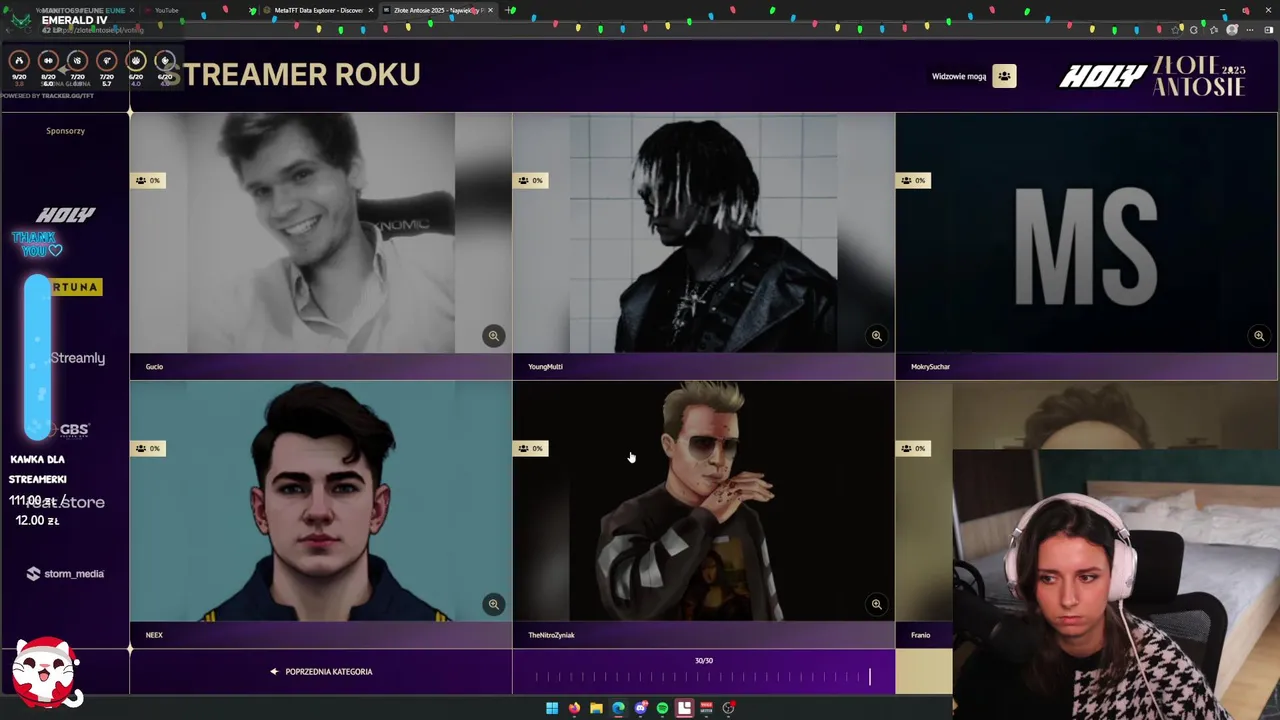Screen dimensions: 1280x720
Task: Click the Streamly sponsor text
Action: tap(77, 358)
